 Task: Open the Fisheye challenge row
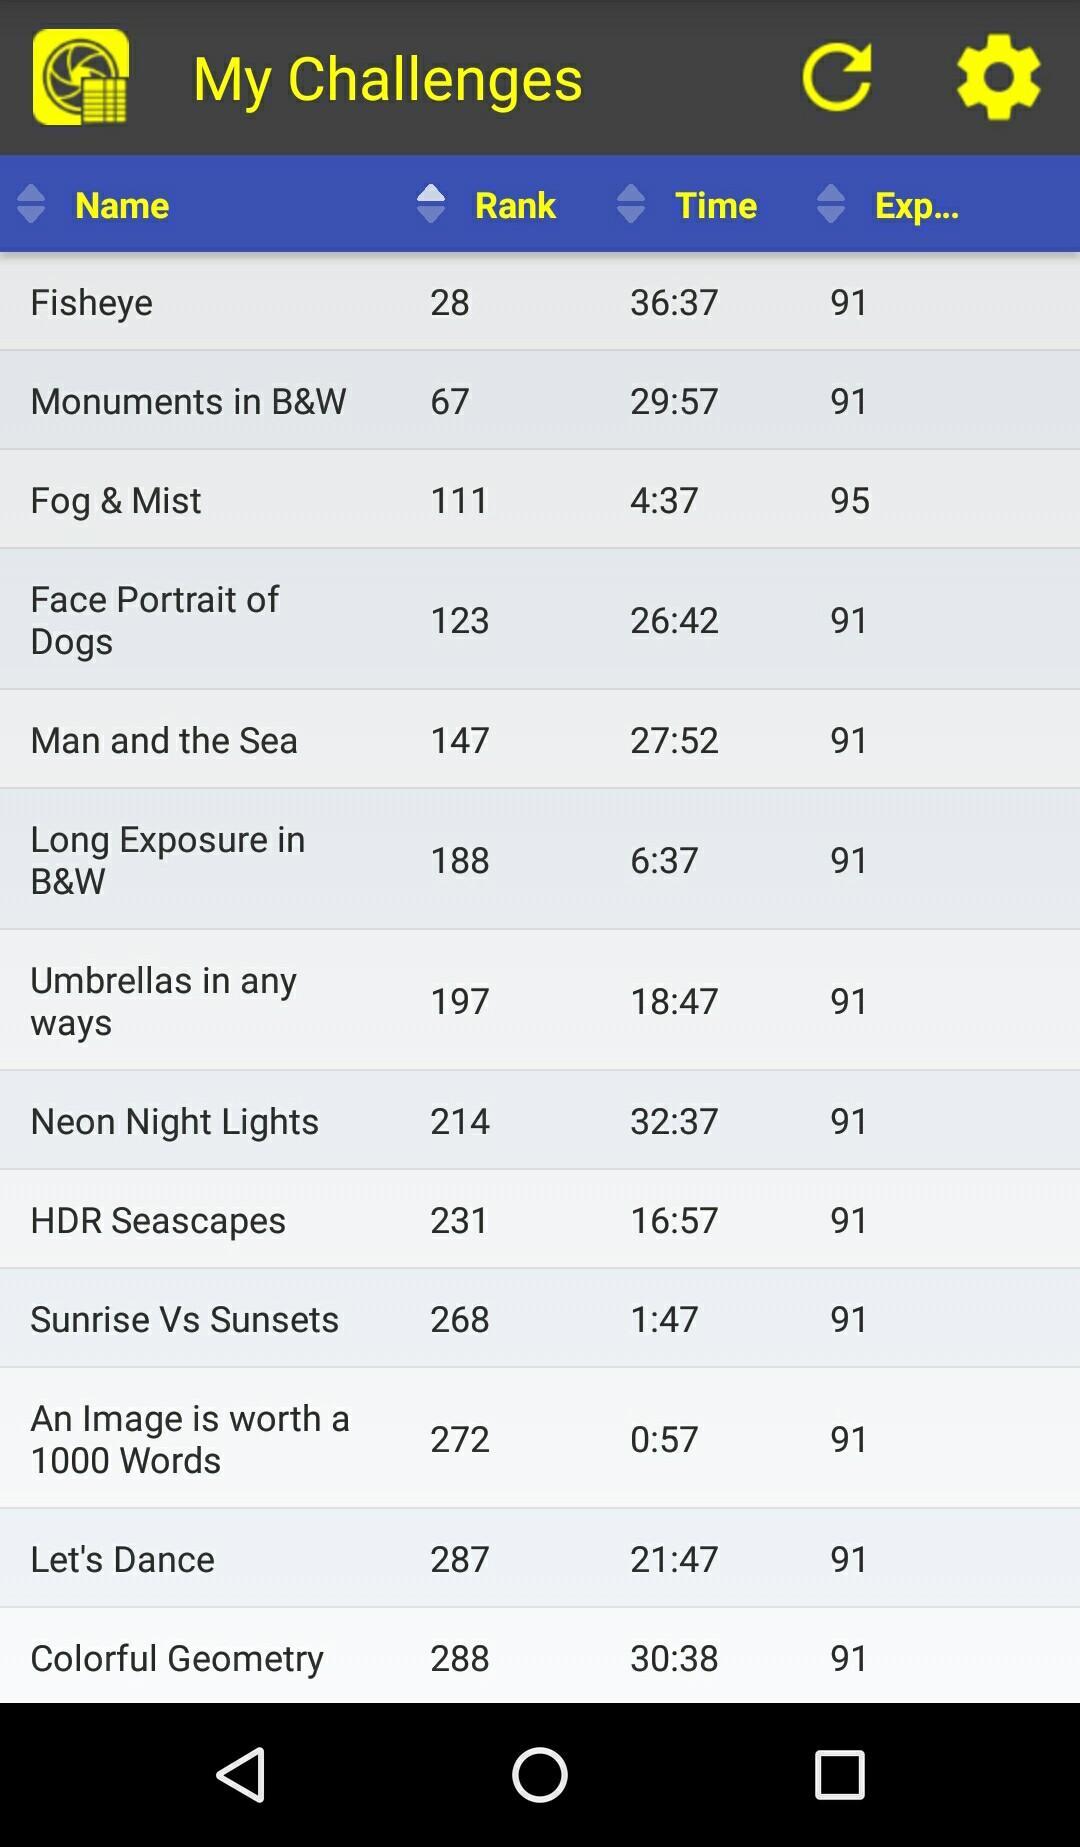pyautogui.click(x=540, y=301)
